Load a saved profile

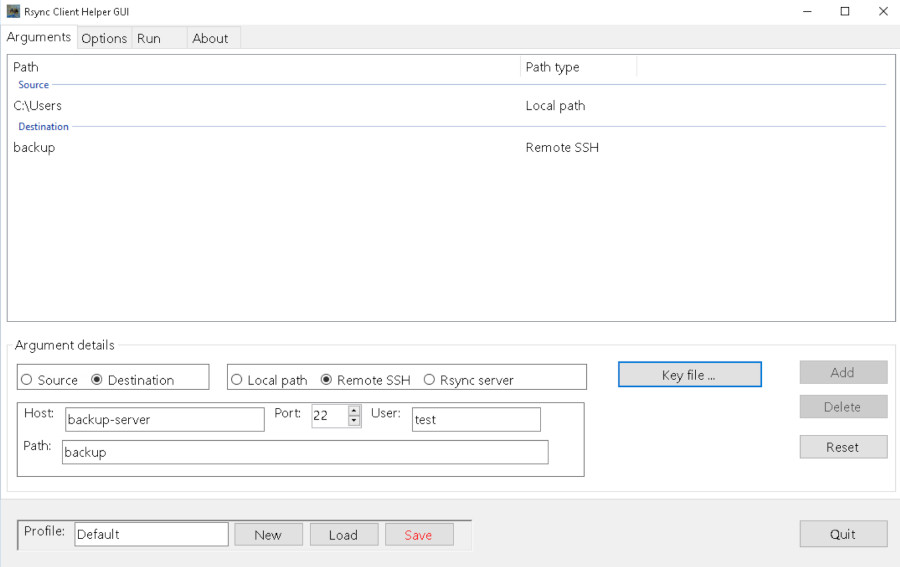click(343, 535)
